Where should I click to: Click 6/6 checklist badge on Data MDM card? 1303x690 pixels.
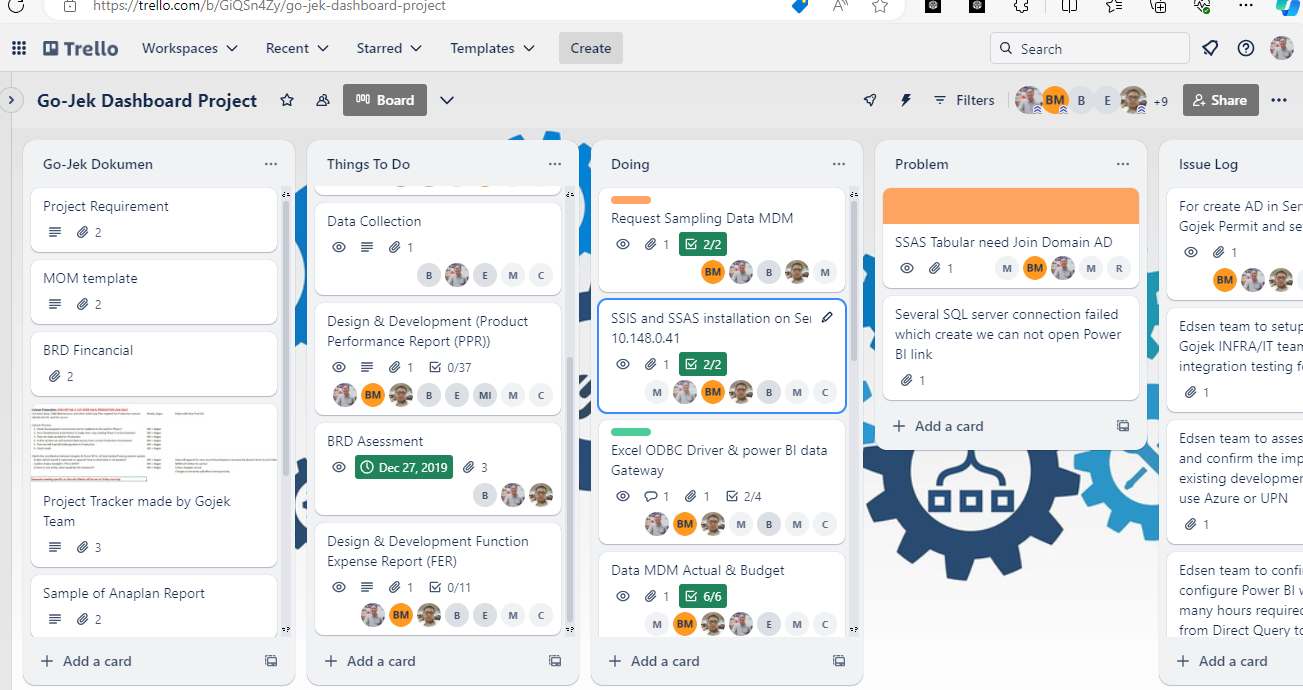pyautogui.click(x=702, y=596)
